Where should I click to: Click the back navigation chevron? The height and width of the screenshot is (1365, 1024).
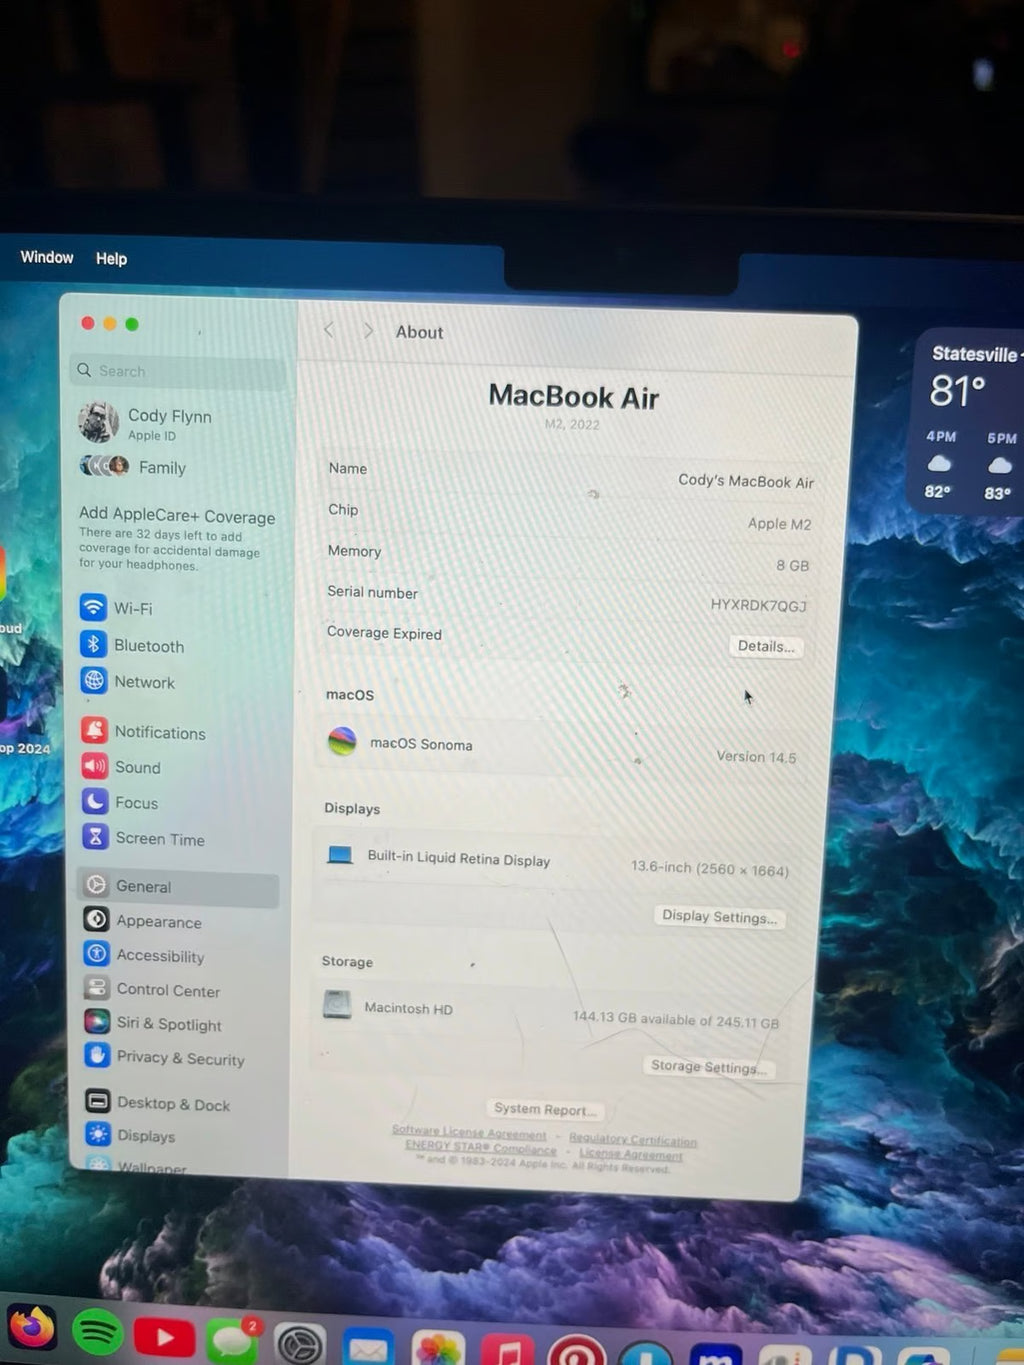[329, 330]
